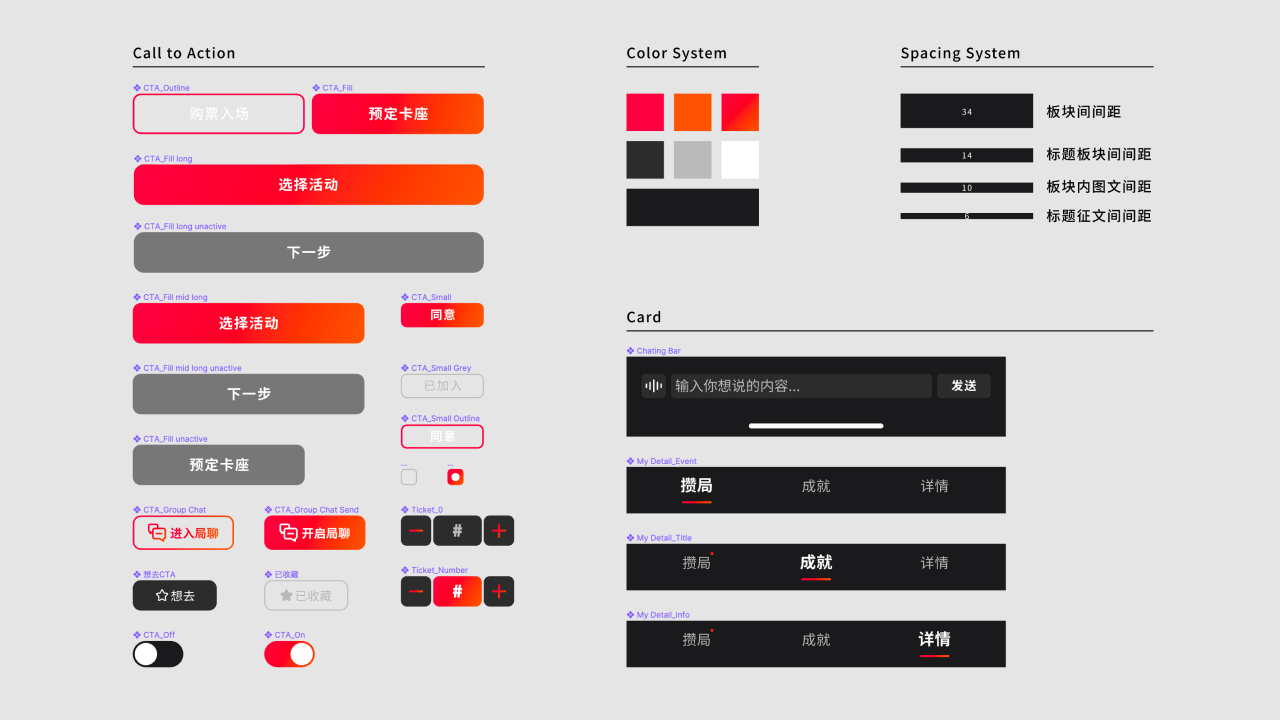Viewport: 1280px width, 720px height.
Task: Click the light grey color swatch
Action: click(x=693, y=160)
